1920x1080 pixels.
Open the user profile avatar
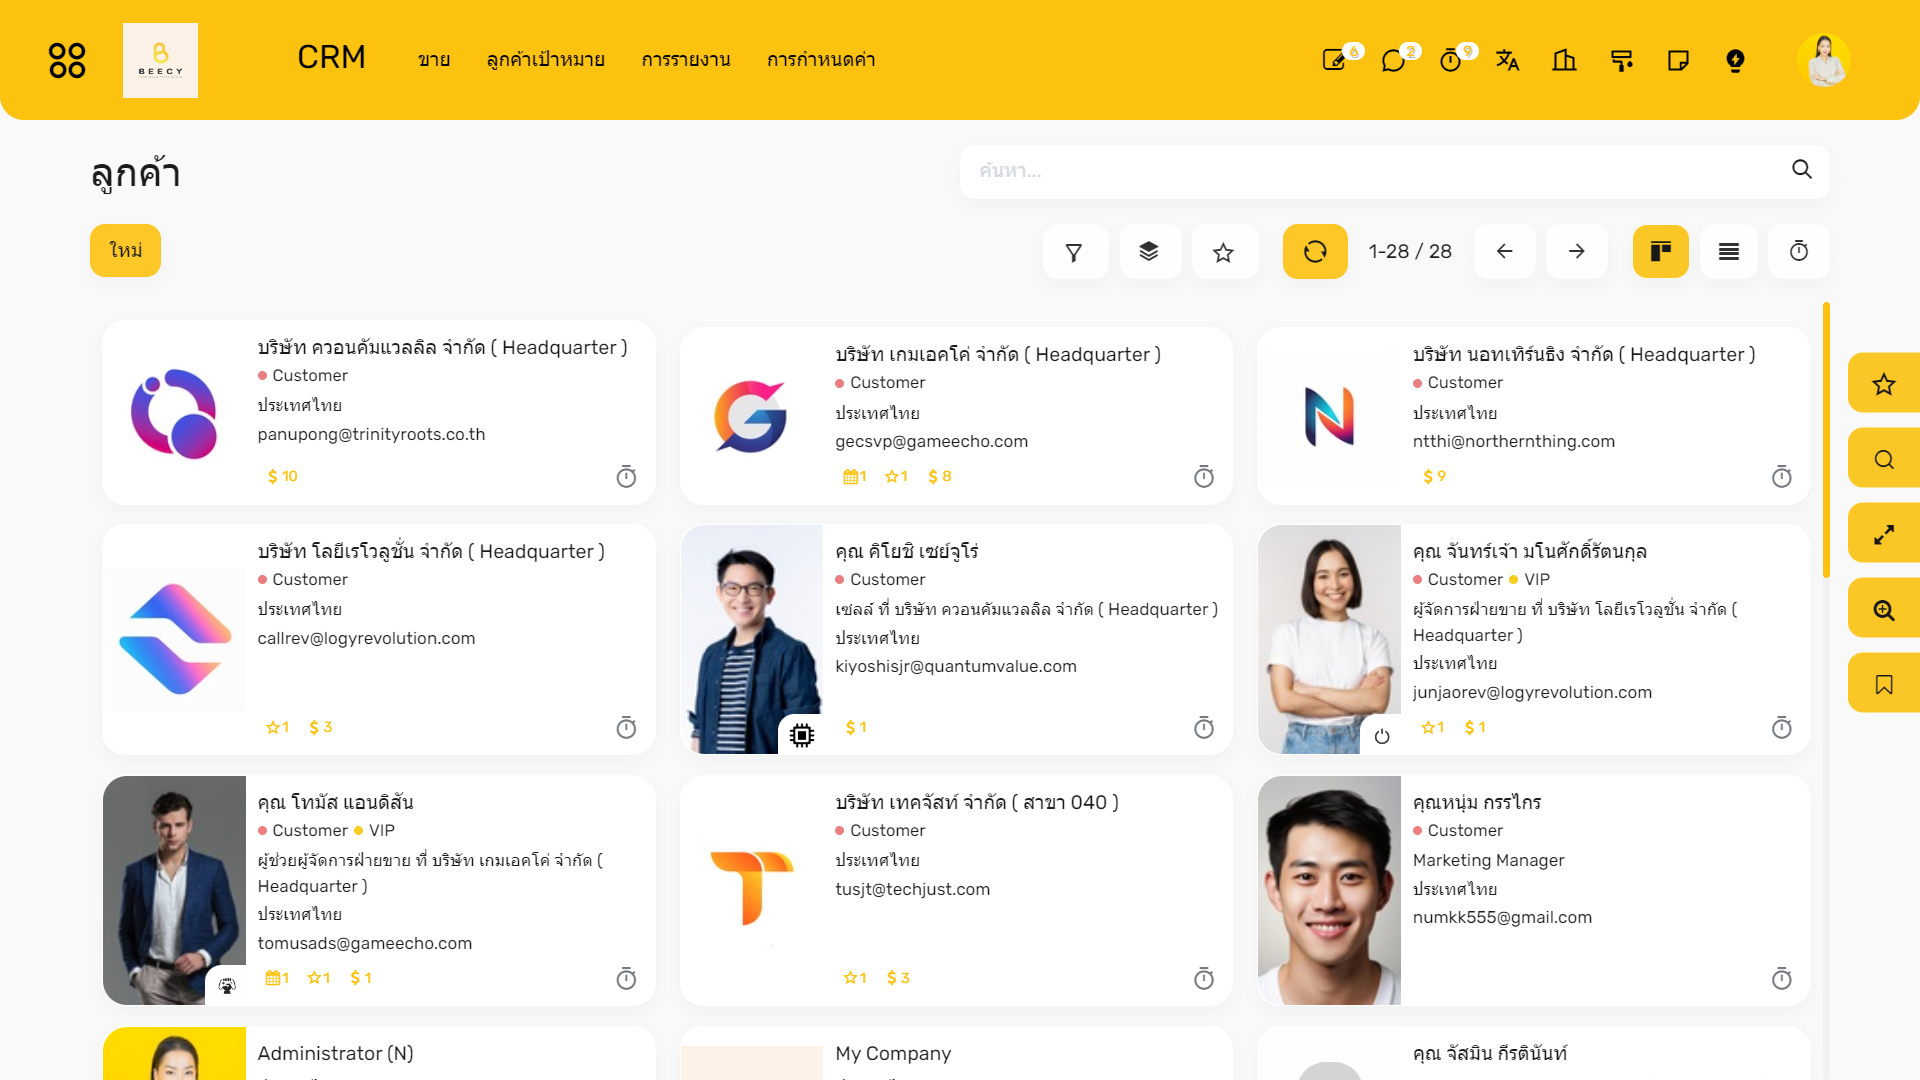(1824, 60)
